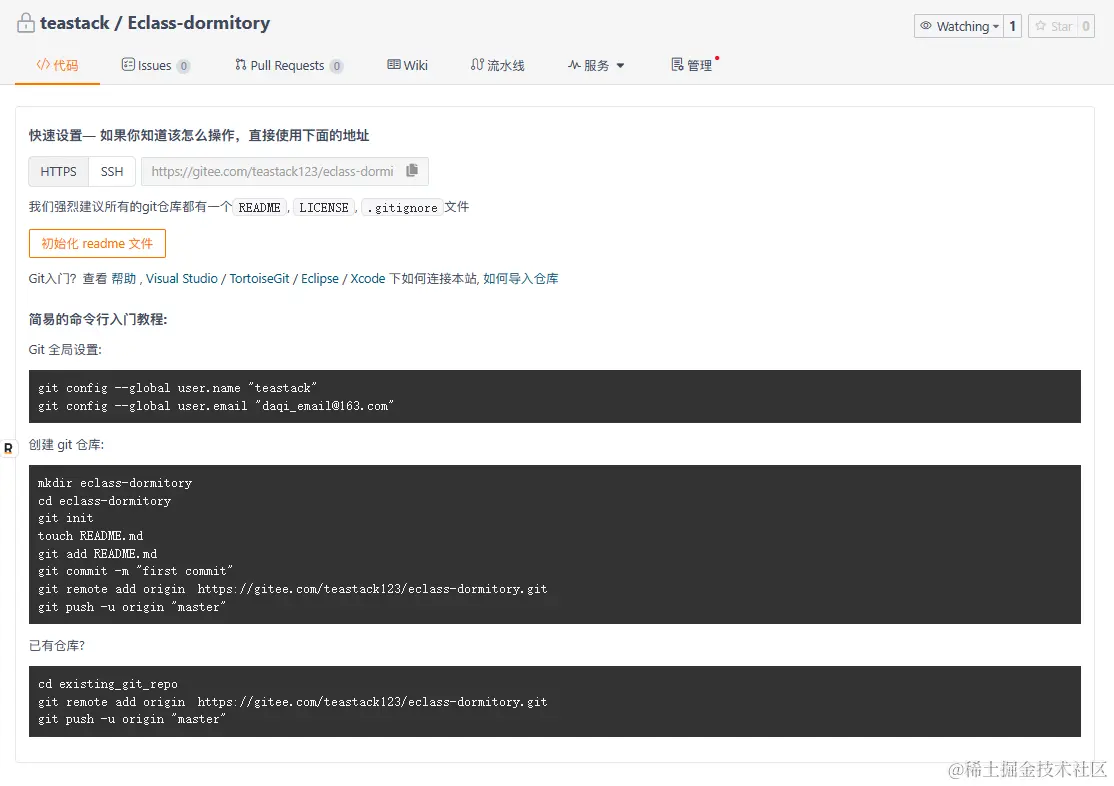
Task: Click the cd existing_git_repo command line
Action: click(x=108, y=684)
